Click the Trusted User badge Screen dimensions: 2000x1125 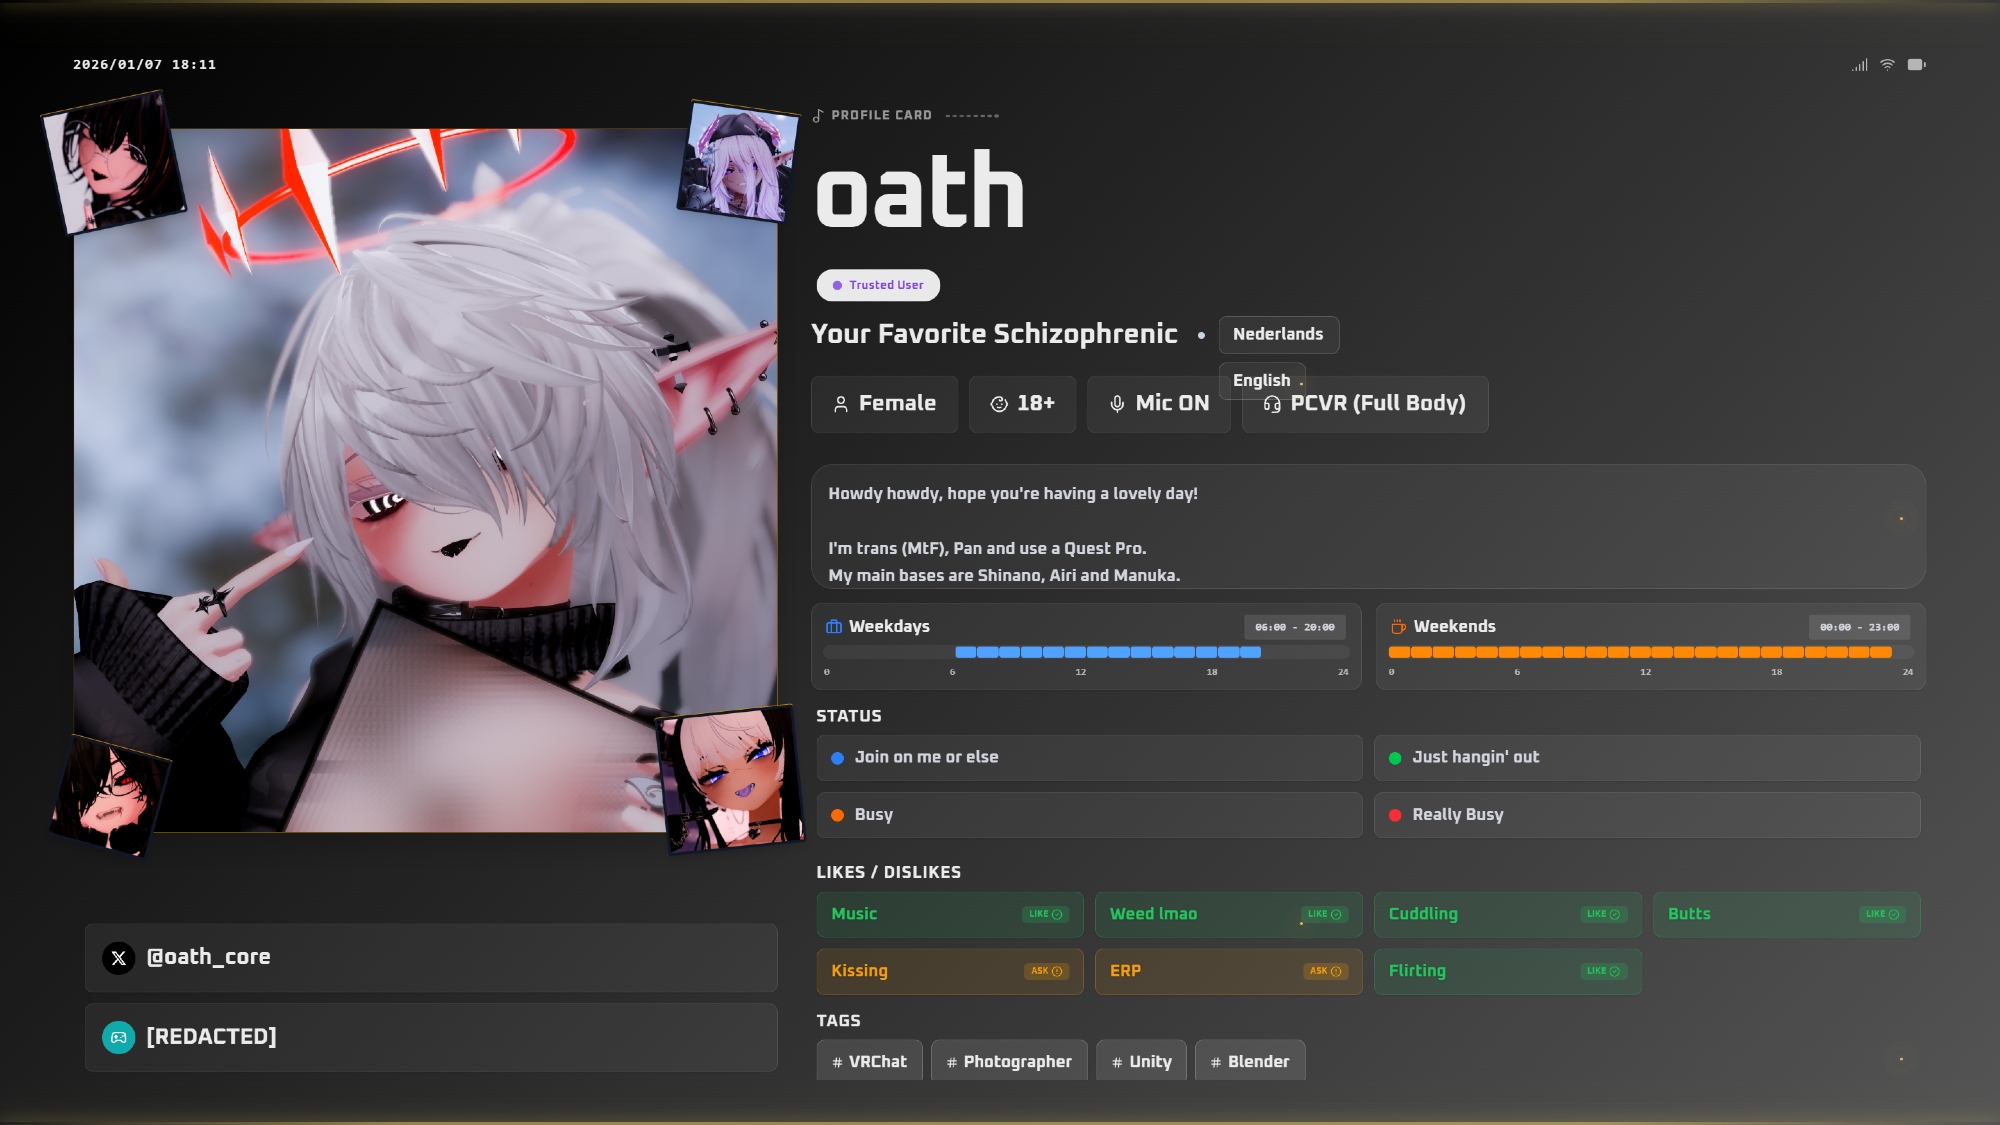tap(878, 285)
